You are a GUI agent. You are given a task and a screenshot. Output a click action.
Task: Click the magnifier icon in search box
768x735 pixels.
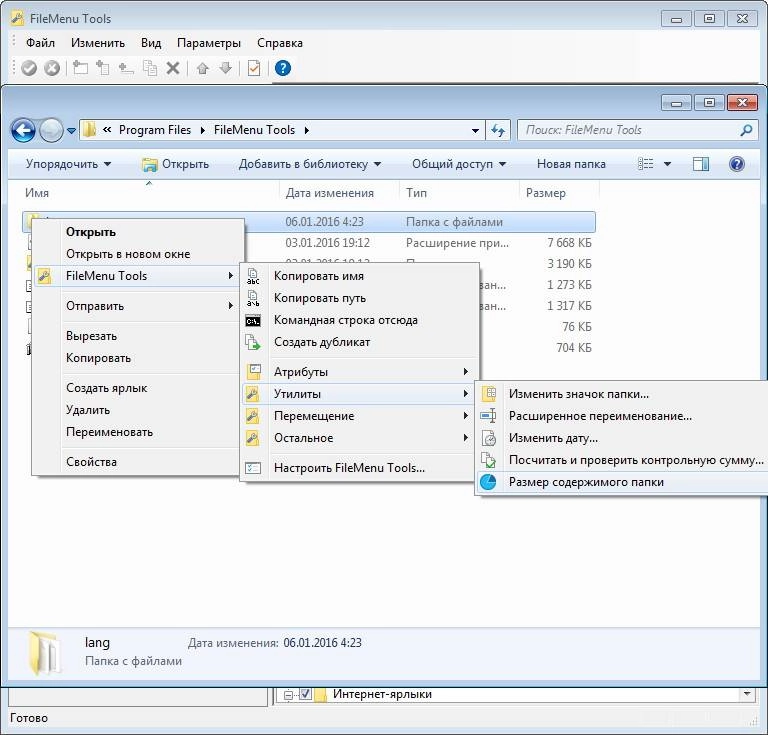point(746,130)
